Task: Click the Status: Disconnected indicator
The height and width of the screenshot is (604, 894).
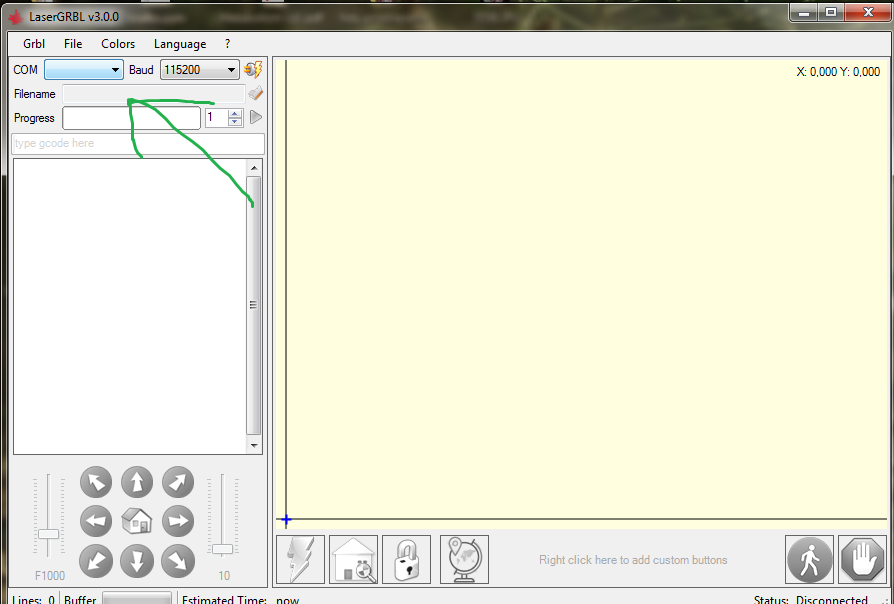Action: pos(811,599)
